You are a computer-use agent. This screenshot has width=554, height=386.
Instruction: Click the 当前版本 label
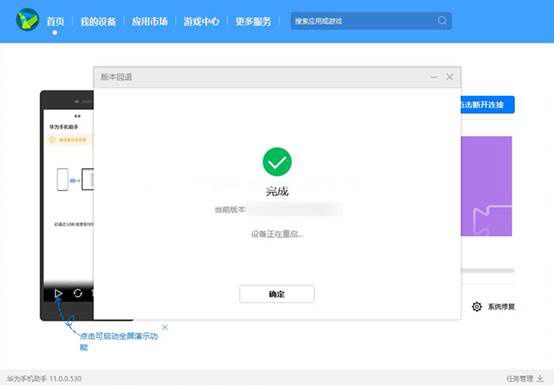[230, 210]
